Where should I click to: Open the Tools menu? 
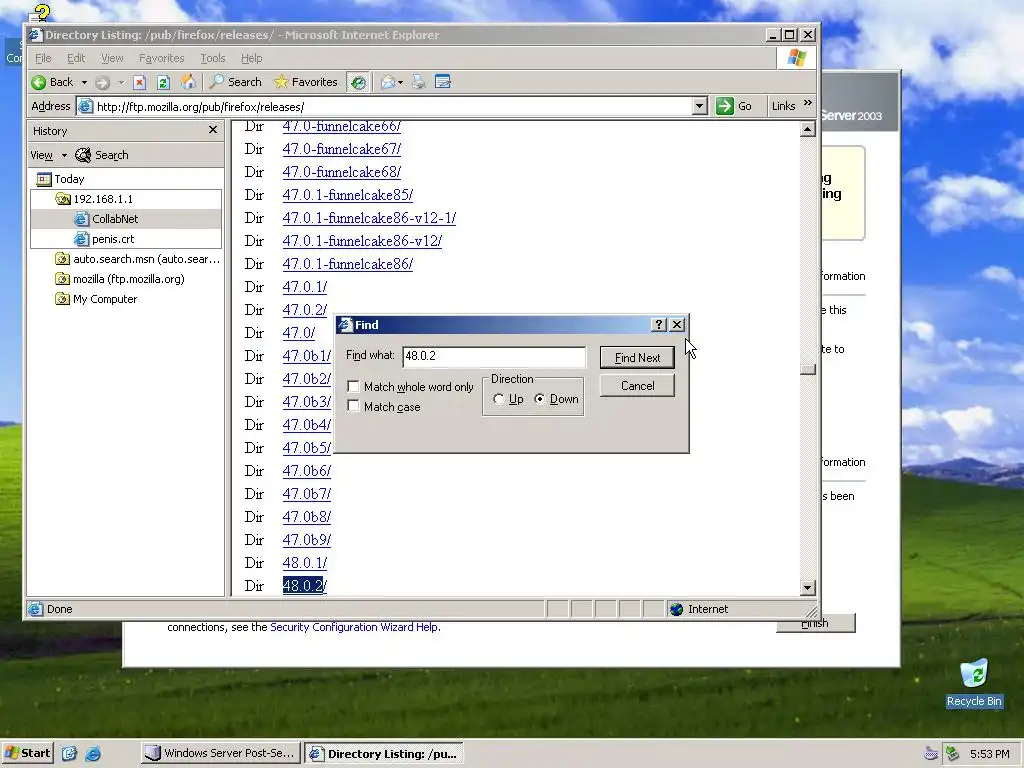(213, 58)
